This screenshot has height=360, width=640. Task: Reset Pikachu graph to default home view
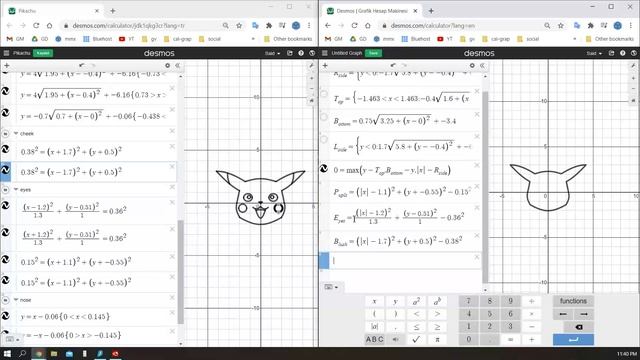click(x=311, y=100)
